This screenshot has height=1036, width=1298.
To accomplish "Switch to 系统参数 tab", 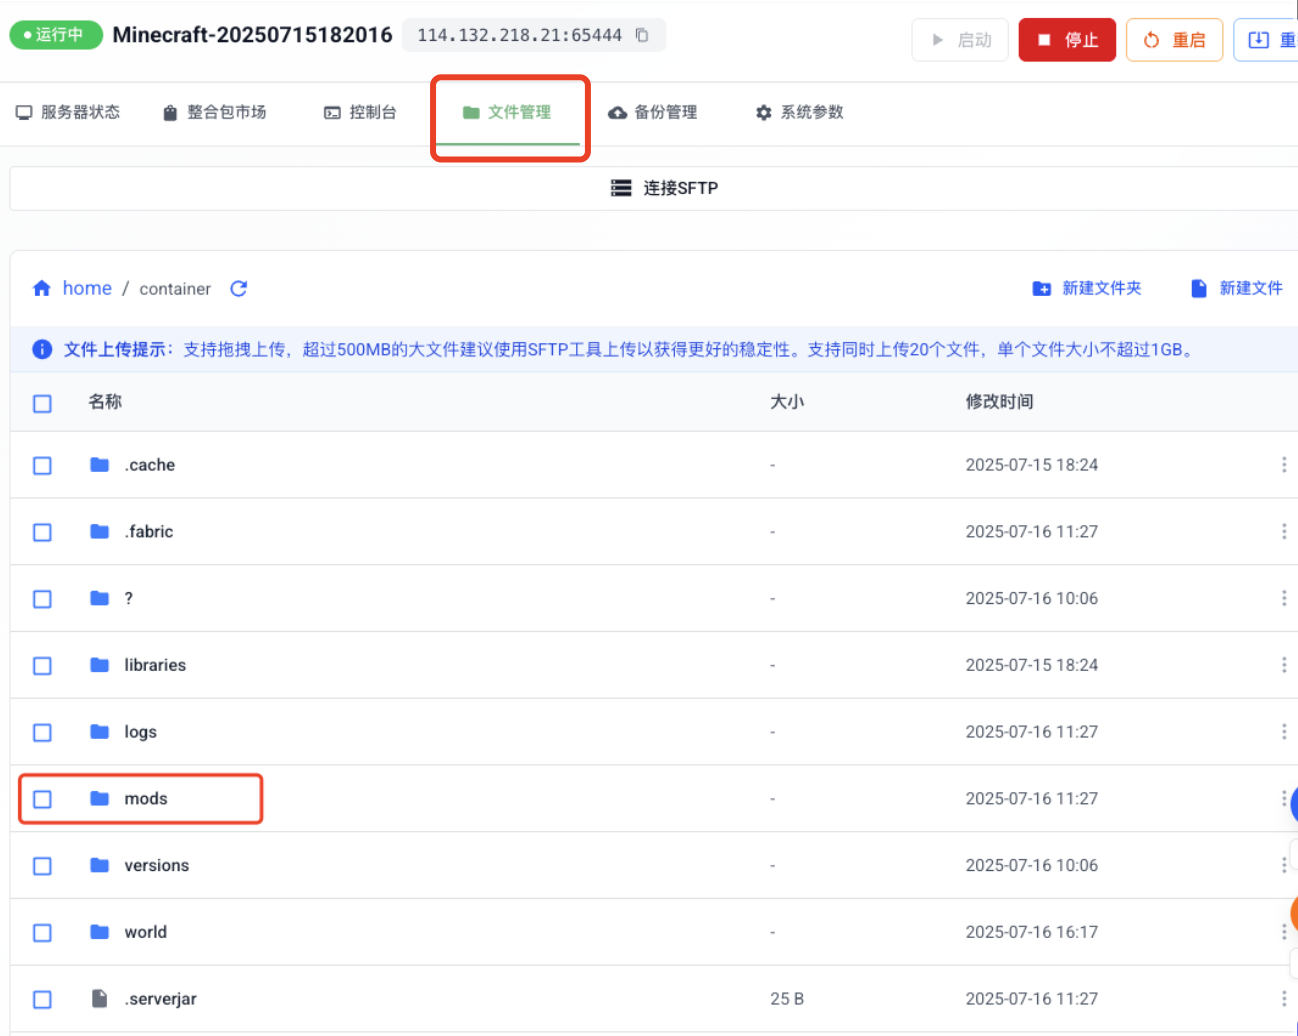I will (x=799, y=112).
